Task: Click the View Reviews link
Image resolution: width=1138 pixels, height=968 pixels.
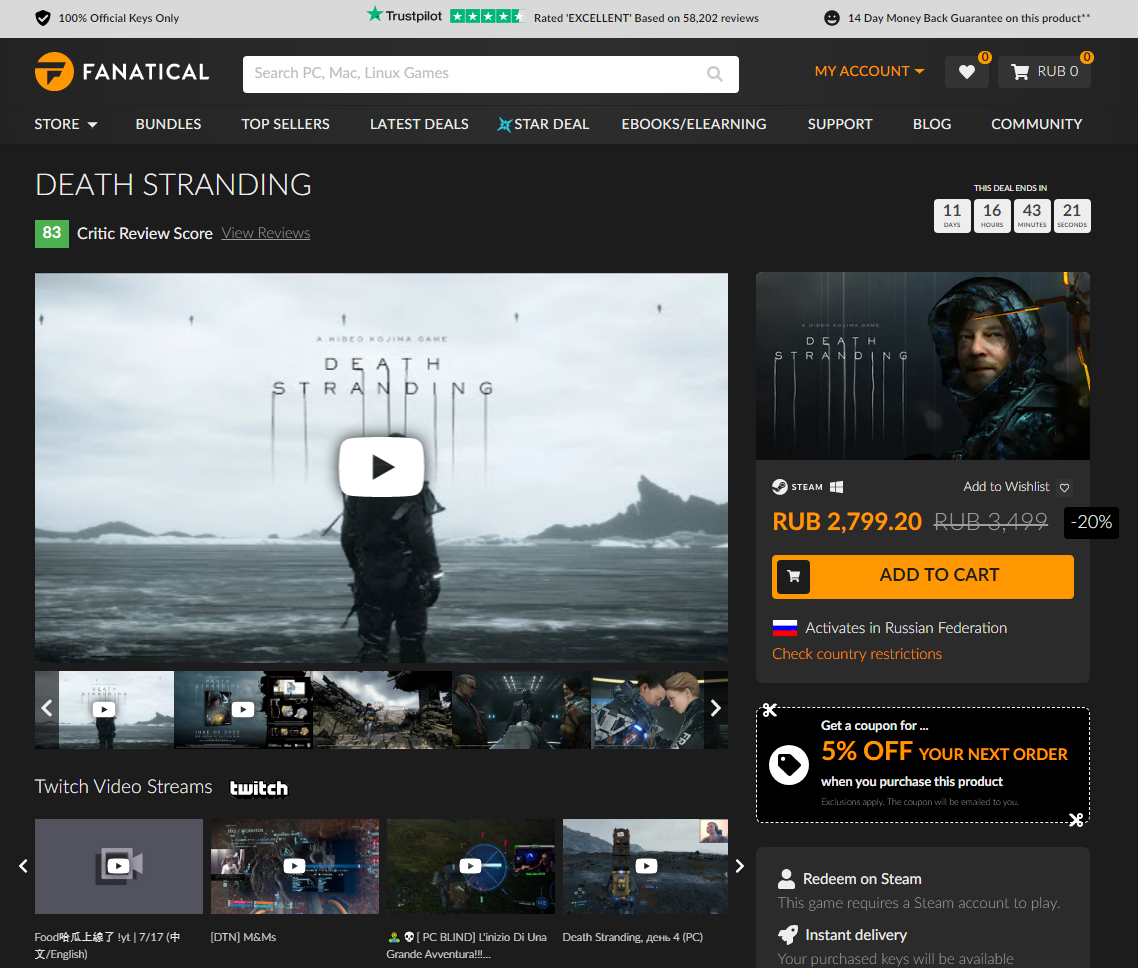Action: (266, 233)
